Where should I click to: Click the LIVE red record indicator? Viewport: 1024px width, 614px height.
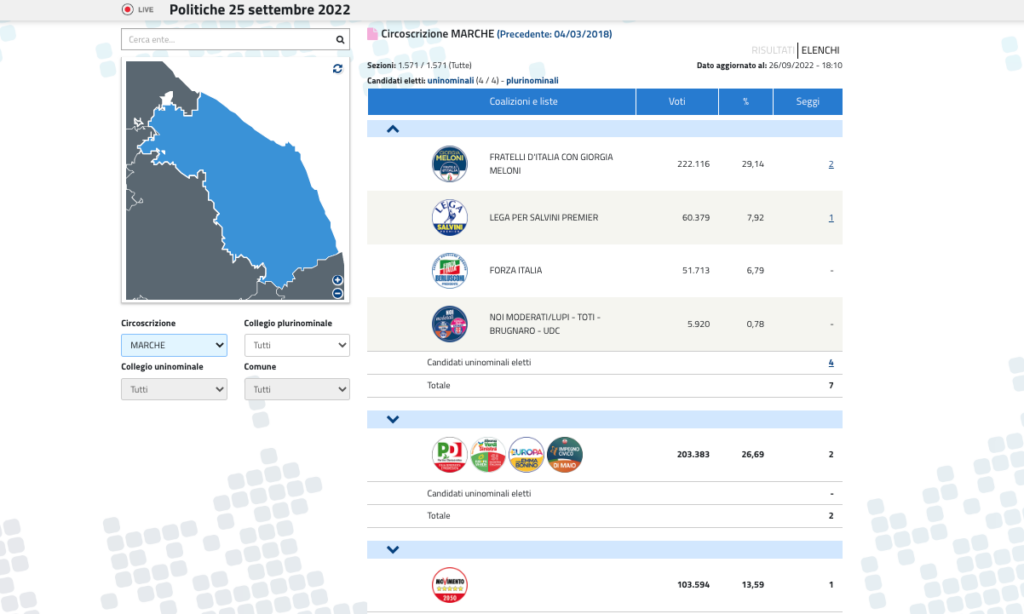[128, 9]
